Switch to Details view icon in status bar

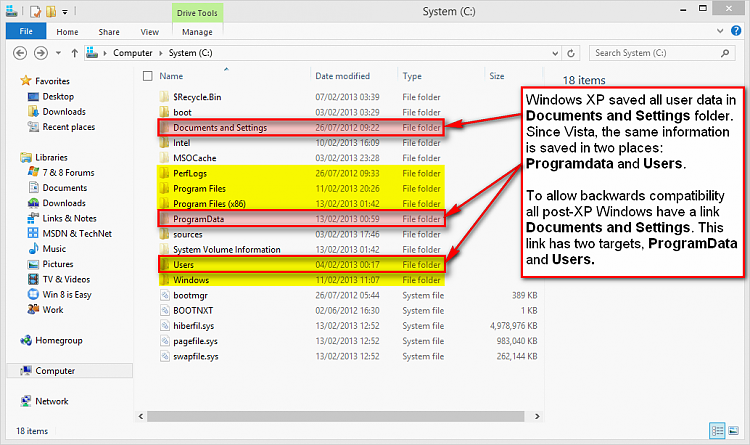(717, 431)
